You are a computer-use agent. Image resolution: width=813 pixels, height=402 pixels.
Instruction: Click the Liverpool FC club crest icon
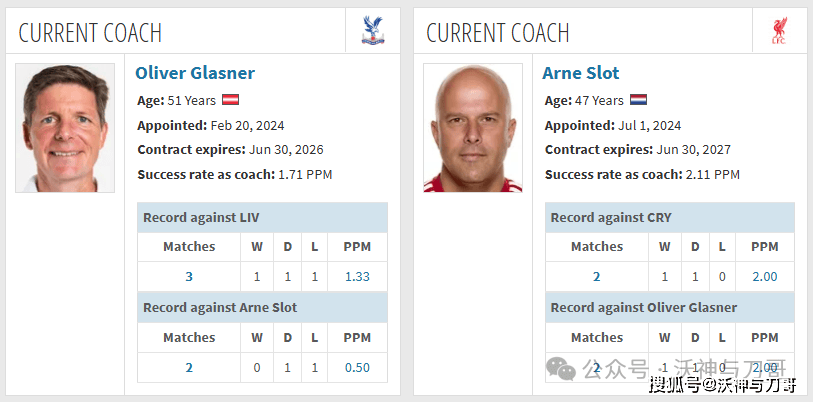click(x=779, y=31)
